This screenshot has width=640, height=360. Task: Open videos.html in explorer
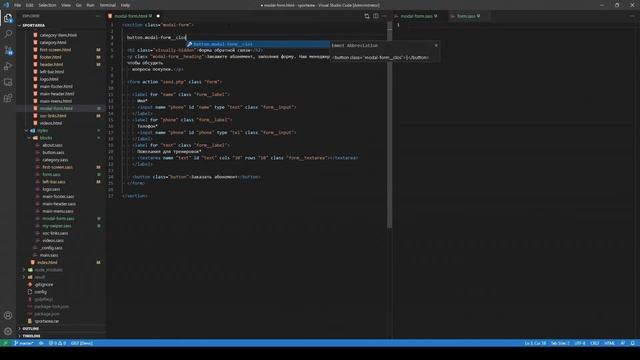51,123
